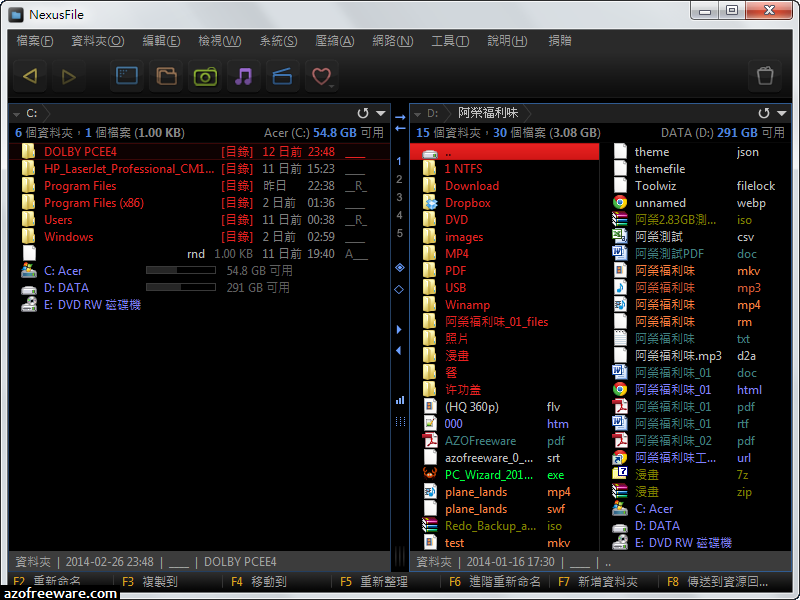Screen dimensions: 800x600
Task: Click the back navigation arrow
Action: coord(29,76)
